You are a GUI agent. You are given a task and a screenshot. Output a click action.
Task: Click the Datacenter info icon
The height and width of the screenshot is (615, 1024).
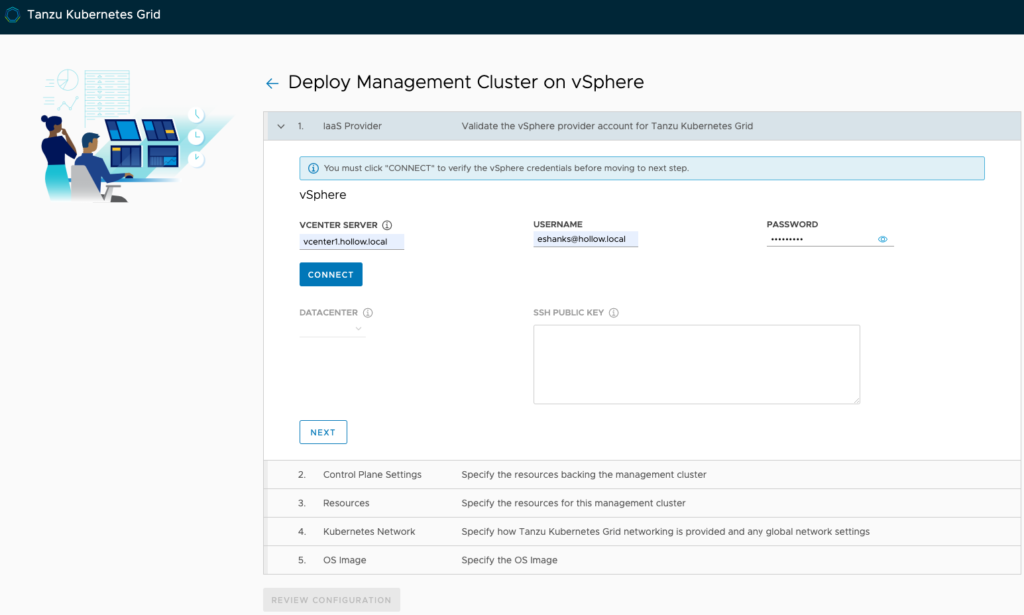(x=368, y=313)
